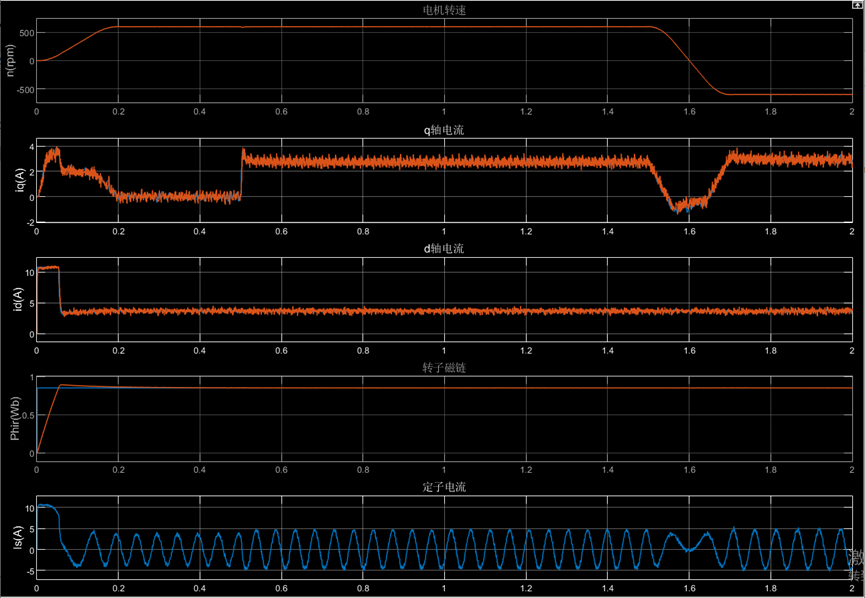Click inside the d-axis current plot area
This screenshot has width=865, height=598.
point(444,299)
